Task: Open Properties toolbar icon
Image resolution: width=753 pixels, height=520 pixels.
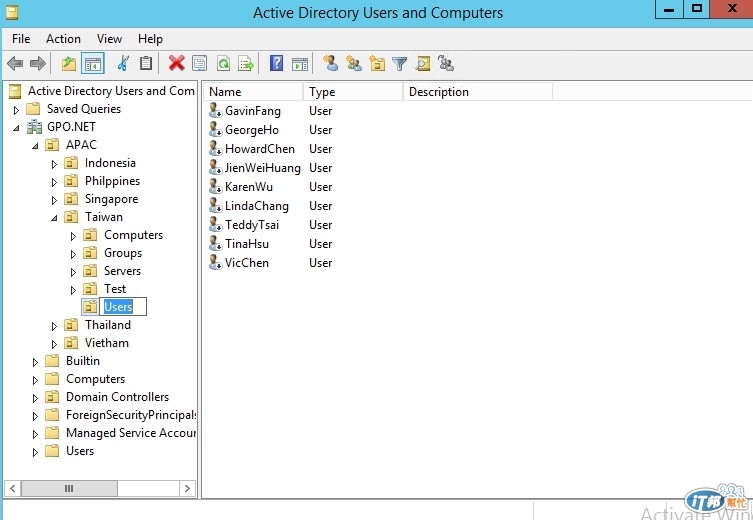Action: click(x=199, y=63)
